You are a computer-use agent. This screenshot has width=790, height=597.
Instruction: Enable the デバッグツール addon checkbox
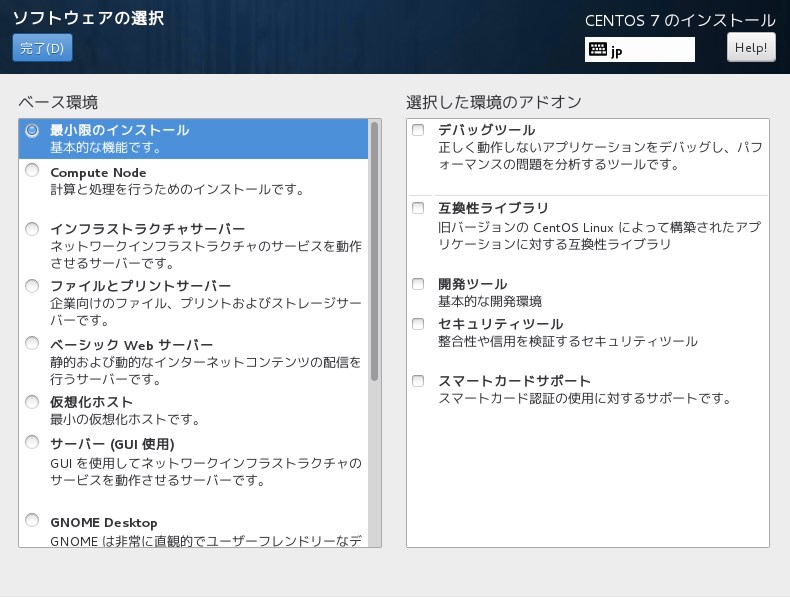point(418,130)
